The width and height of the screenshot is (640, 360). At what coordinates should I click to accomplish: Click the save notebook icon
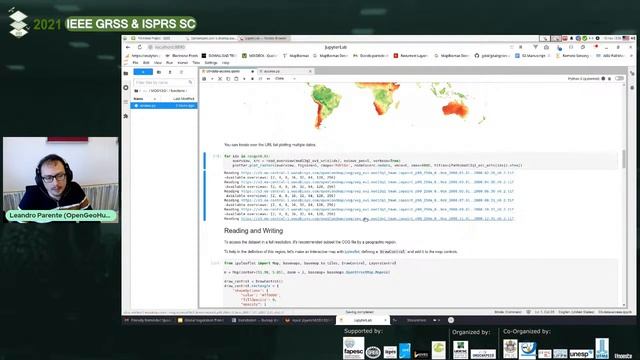click(x=204, y=79)
